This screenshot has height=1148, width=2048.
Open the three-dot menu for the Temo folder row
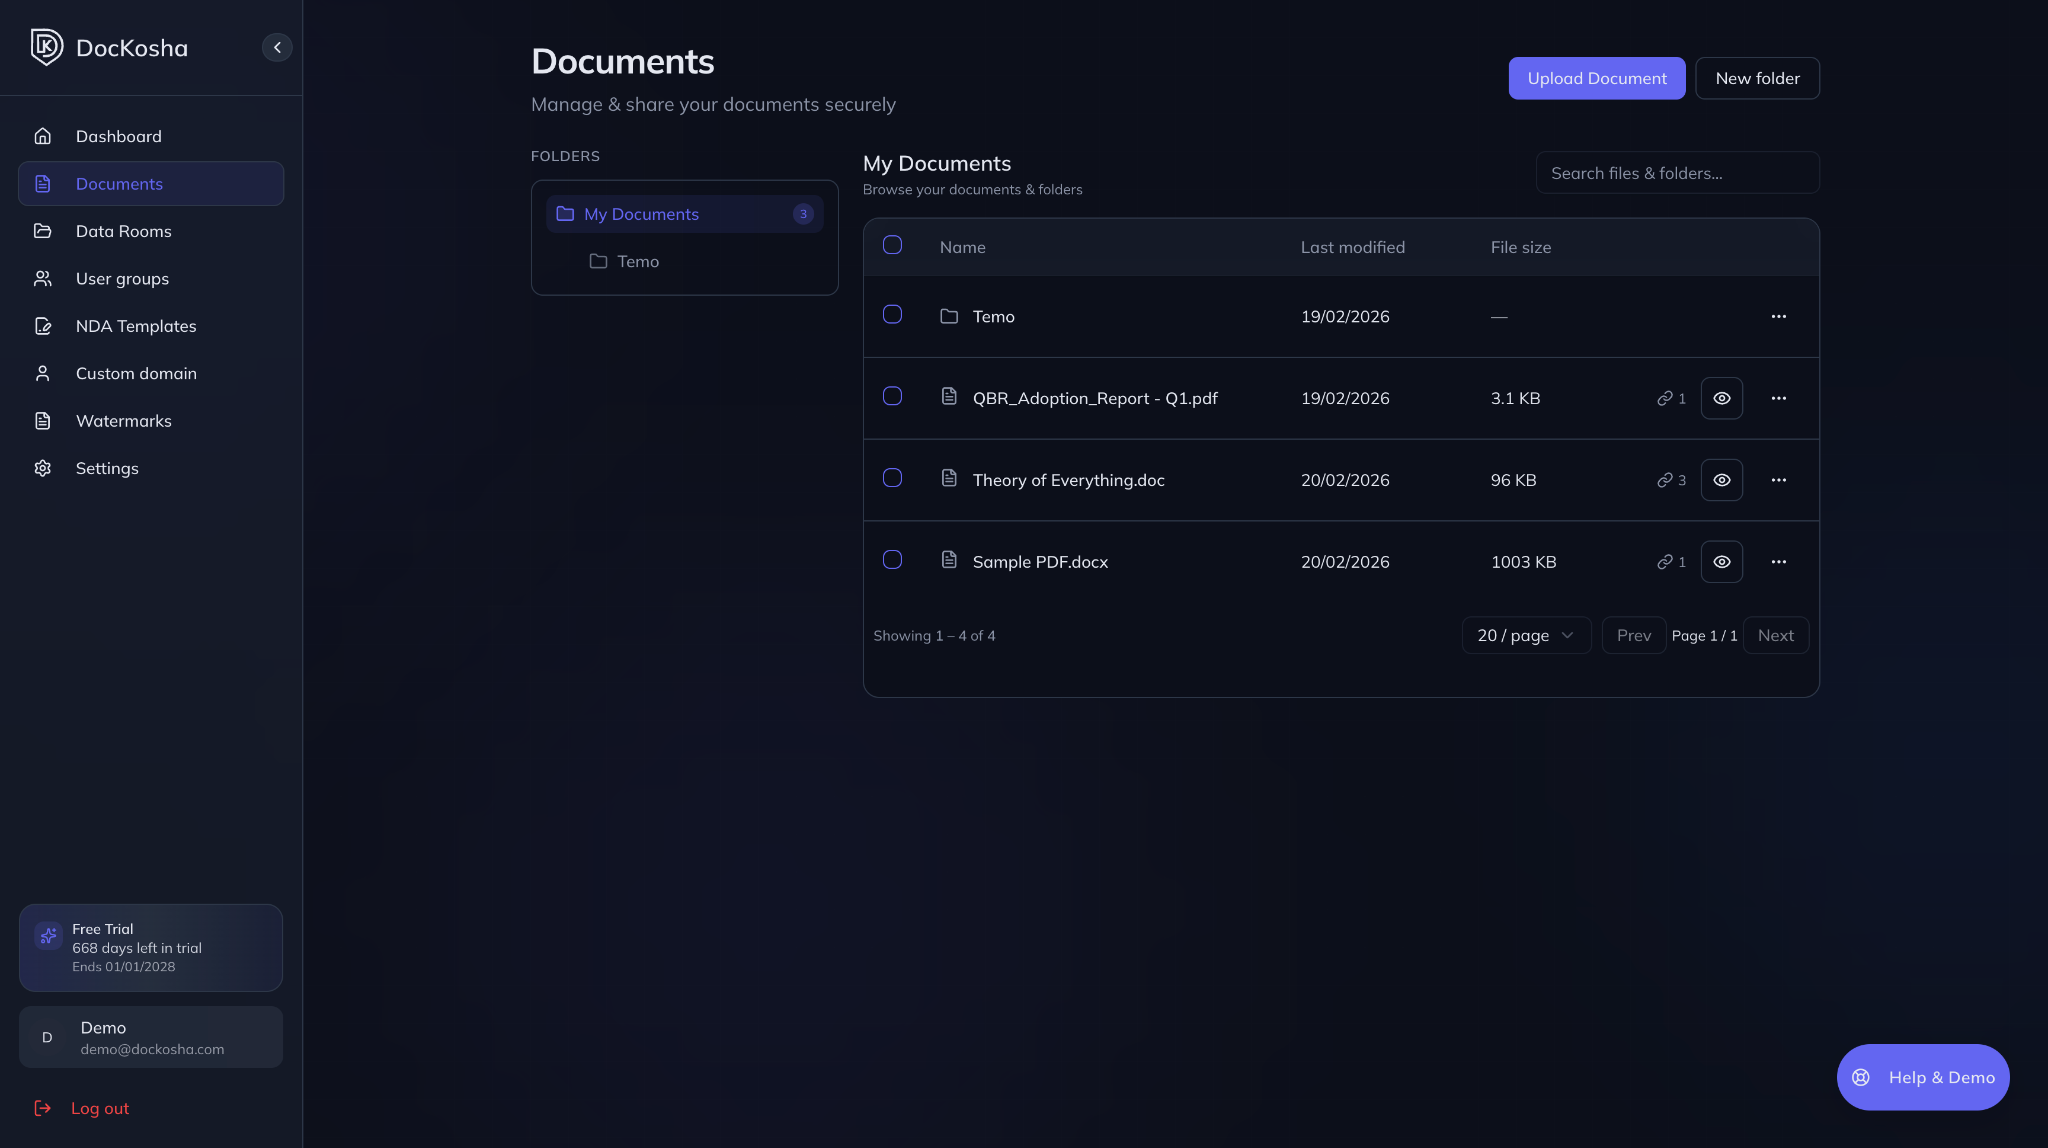point(1778,316)
